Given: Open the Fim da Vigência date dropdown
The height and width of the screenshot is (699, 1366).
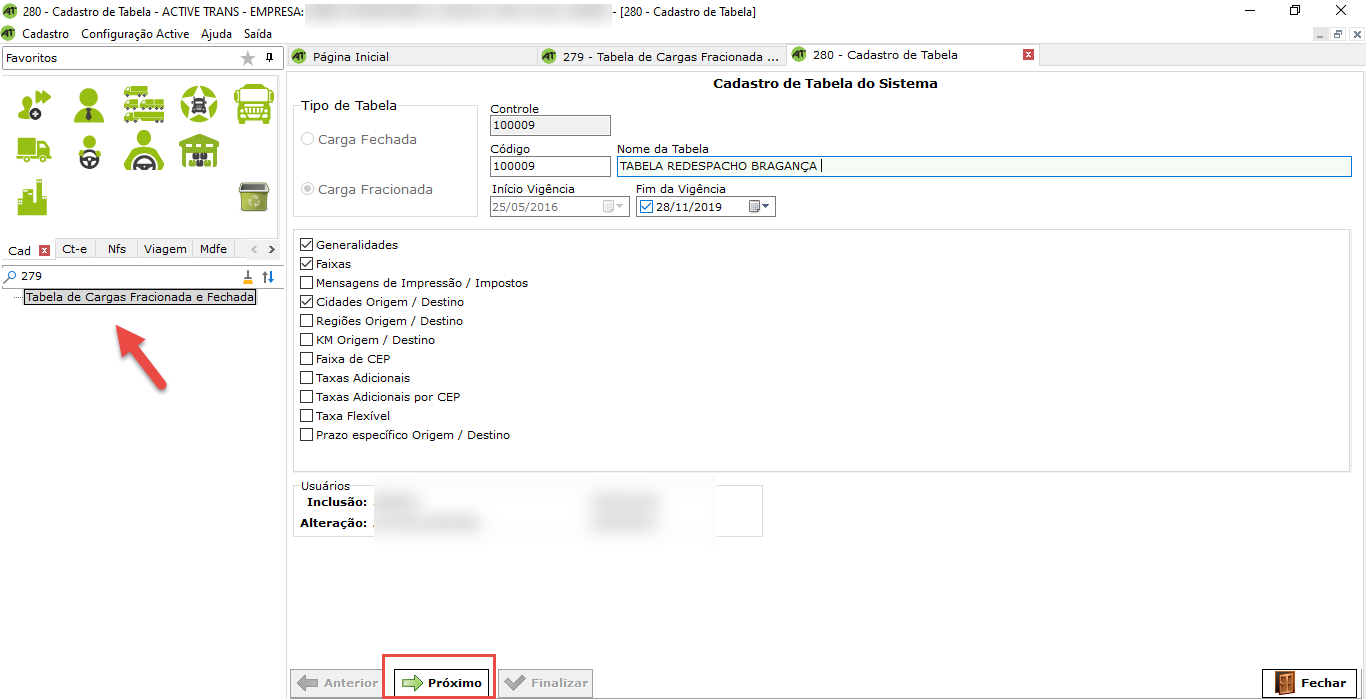Looking at the screenshot, I should 765,207.
